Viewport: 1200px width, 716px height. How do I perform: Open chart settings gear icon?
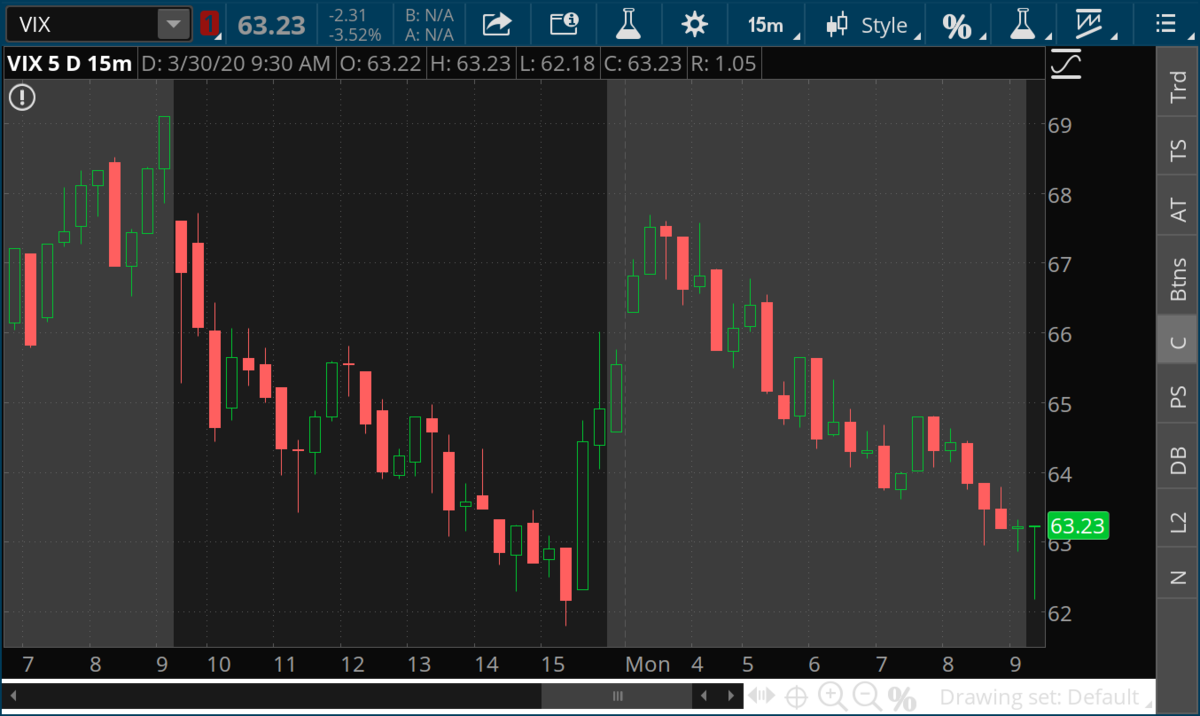pos(694,24)
